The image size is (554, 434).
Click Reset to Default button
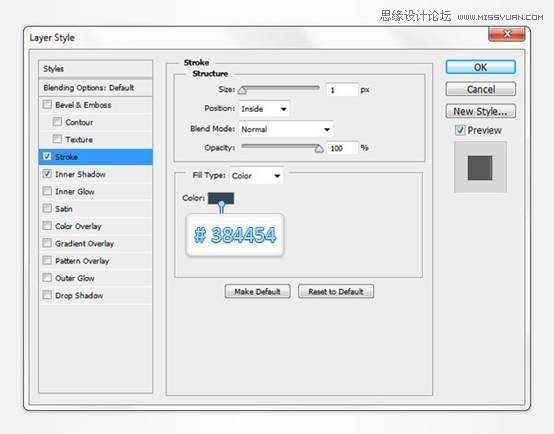coord(336,292)
